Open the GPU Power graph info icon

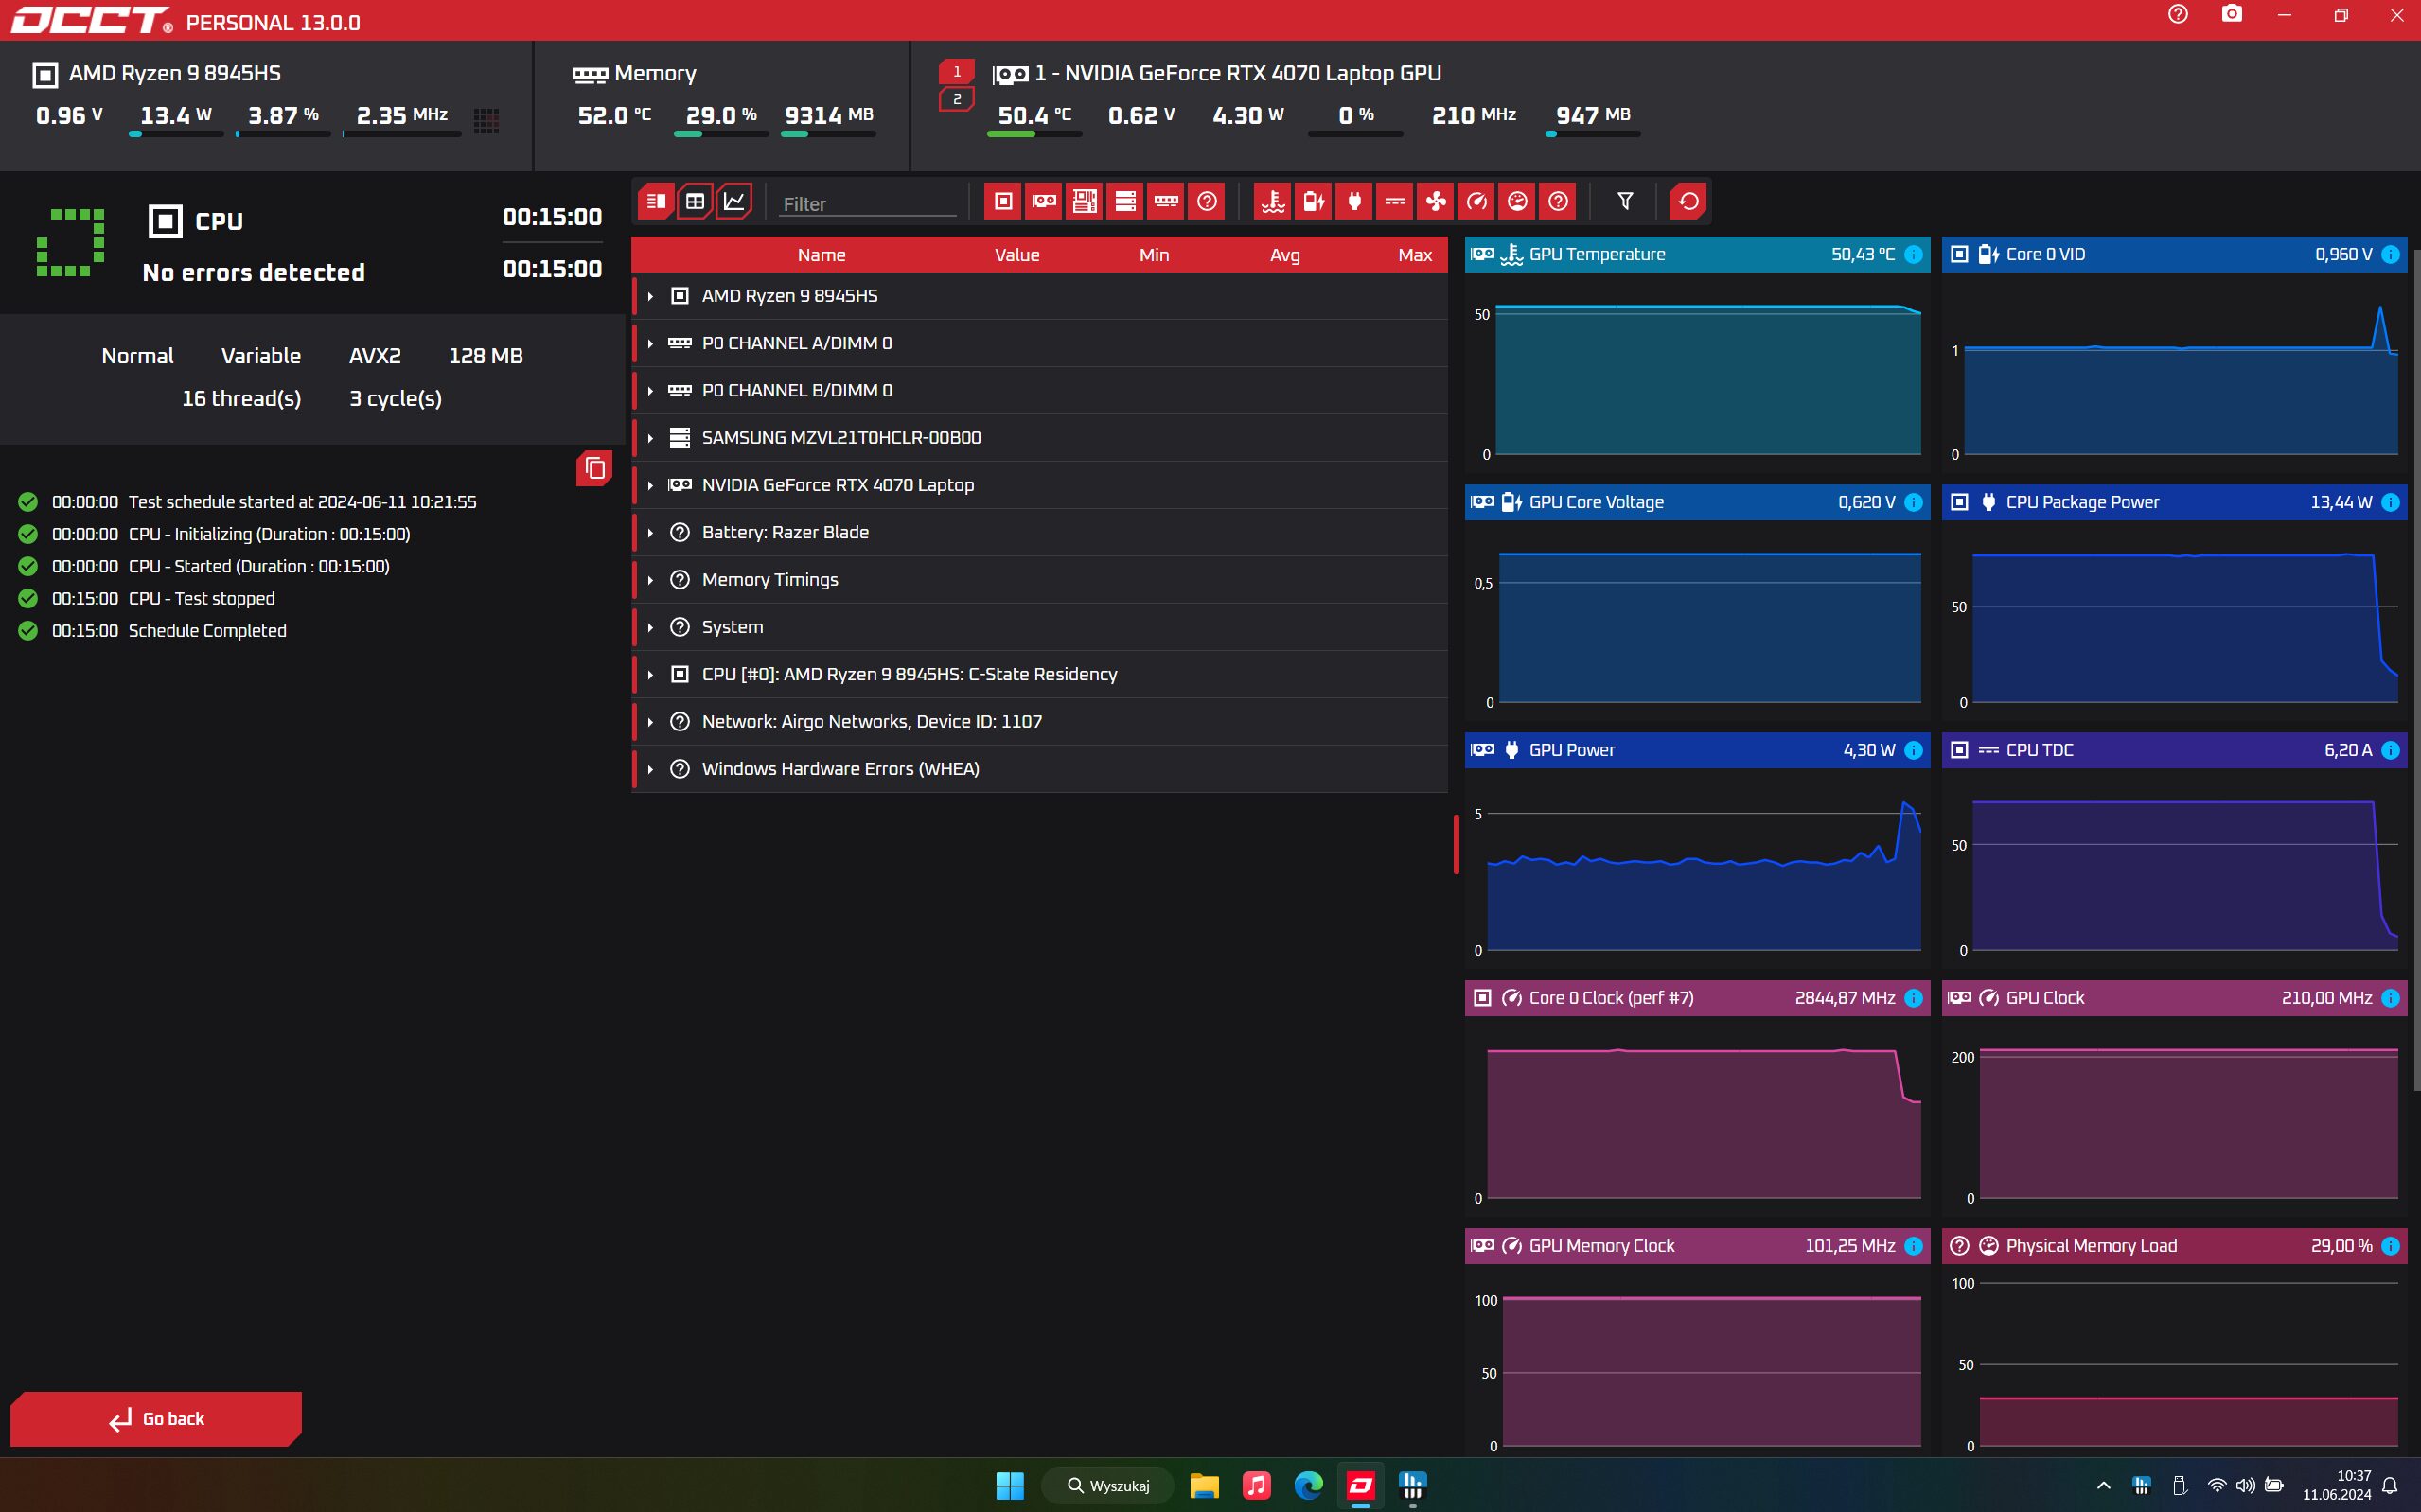point(1913,750)
